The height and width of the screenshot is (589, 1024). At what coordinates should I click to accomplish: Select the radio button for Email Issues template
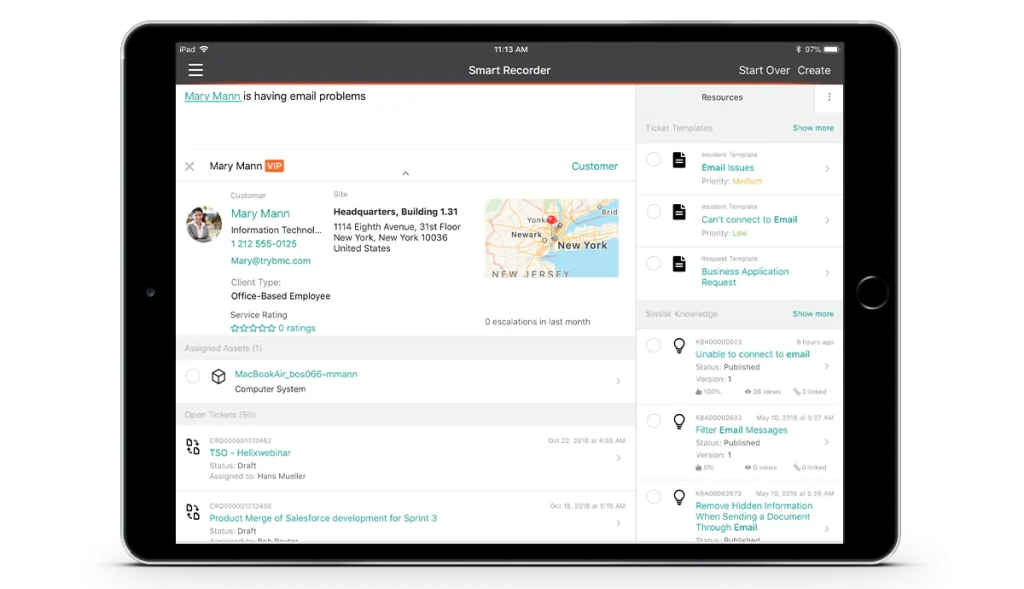(653, 160)
